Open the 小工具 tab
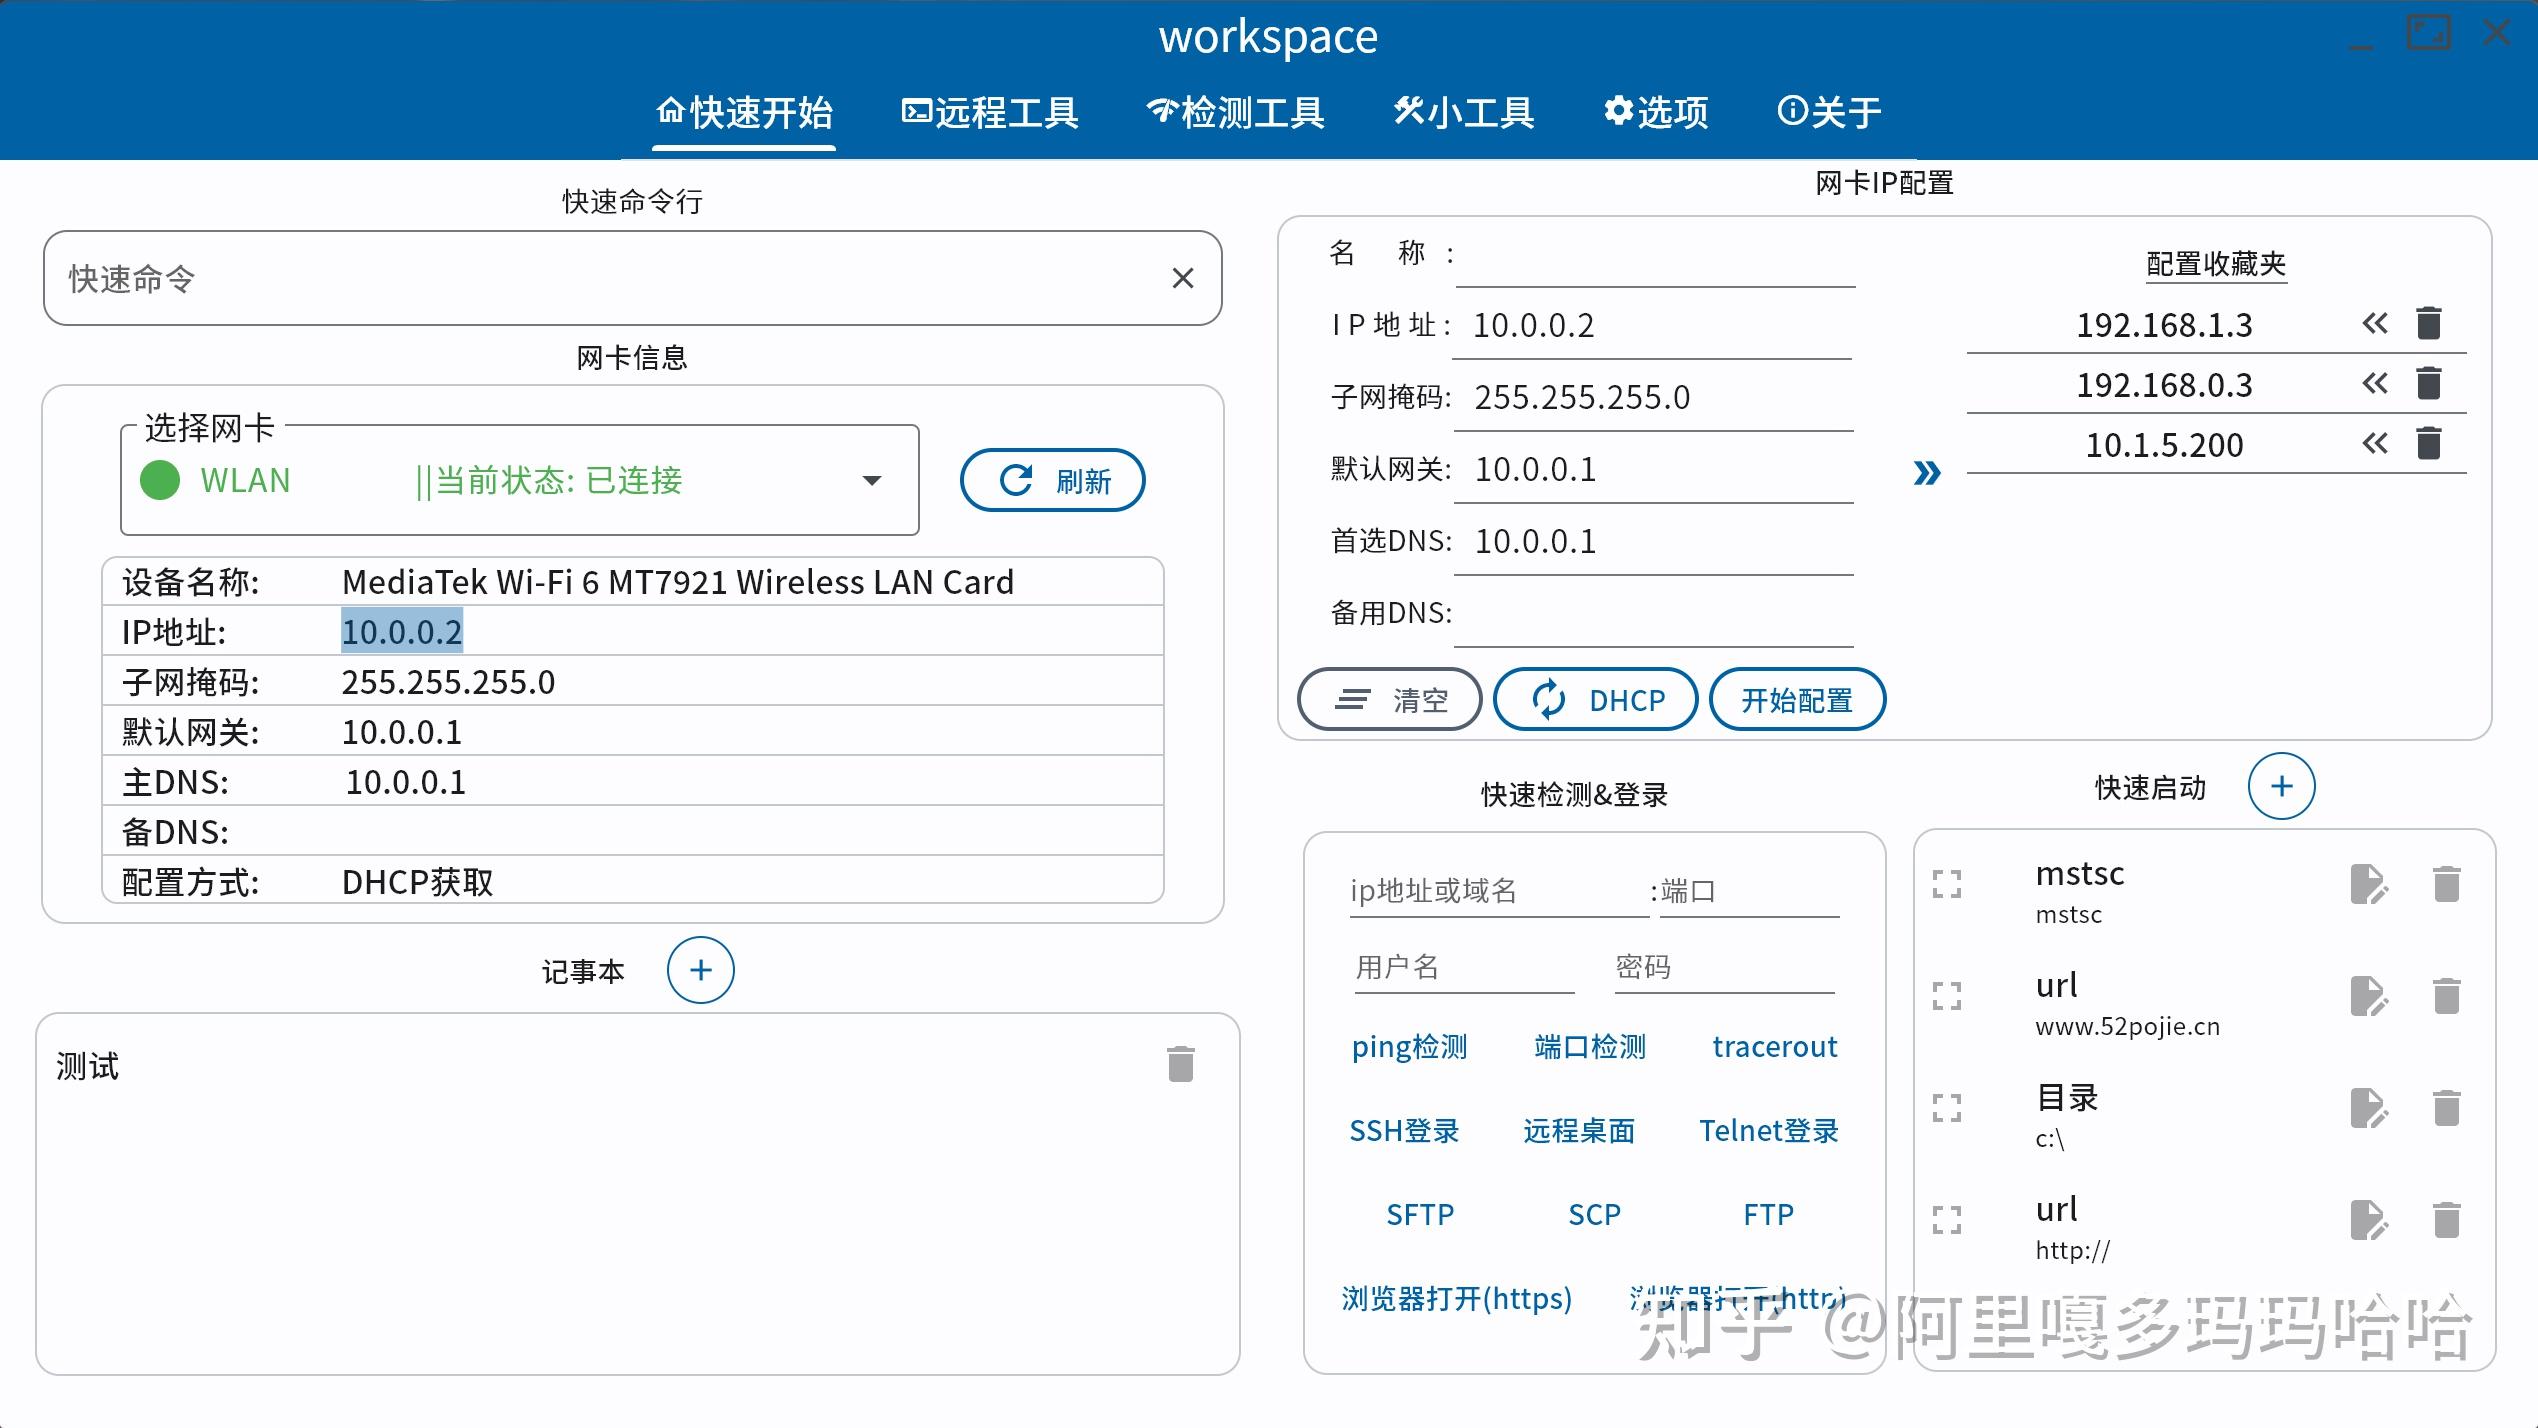This screenshot has width=2538, height=1428. pos(1464,112)
